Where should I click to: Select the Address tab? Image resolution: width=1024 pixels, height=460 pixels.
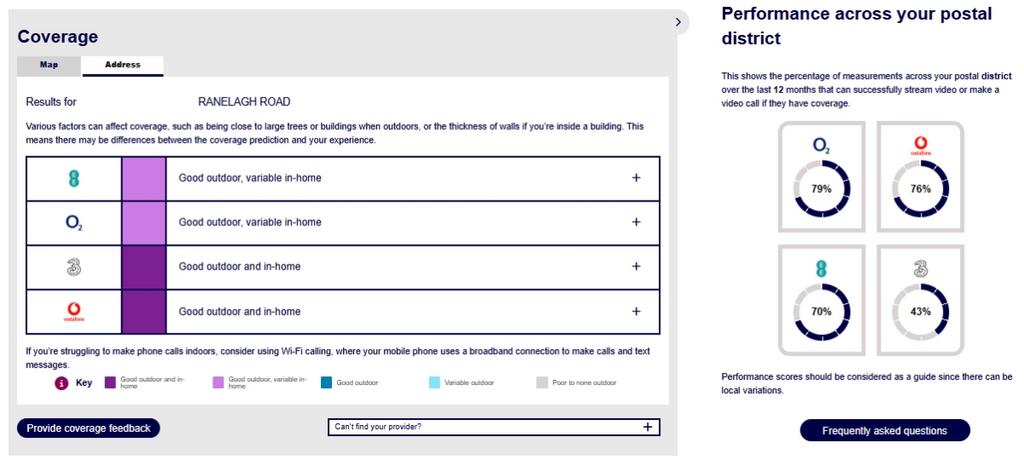point(123,65)
